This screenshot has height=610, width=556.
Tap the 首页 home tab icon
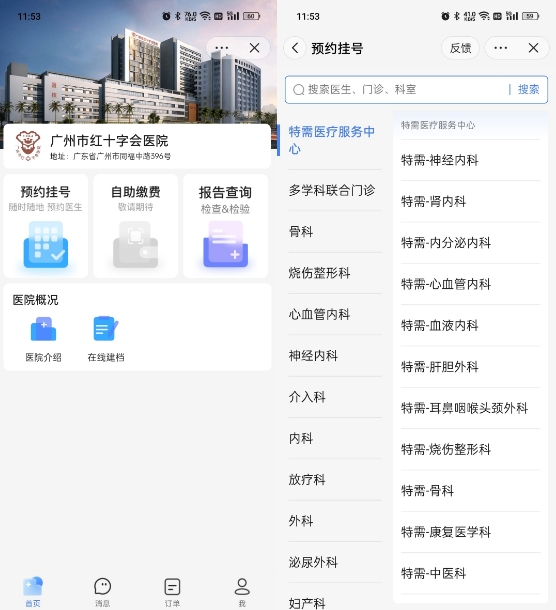point(33,587)
